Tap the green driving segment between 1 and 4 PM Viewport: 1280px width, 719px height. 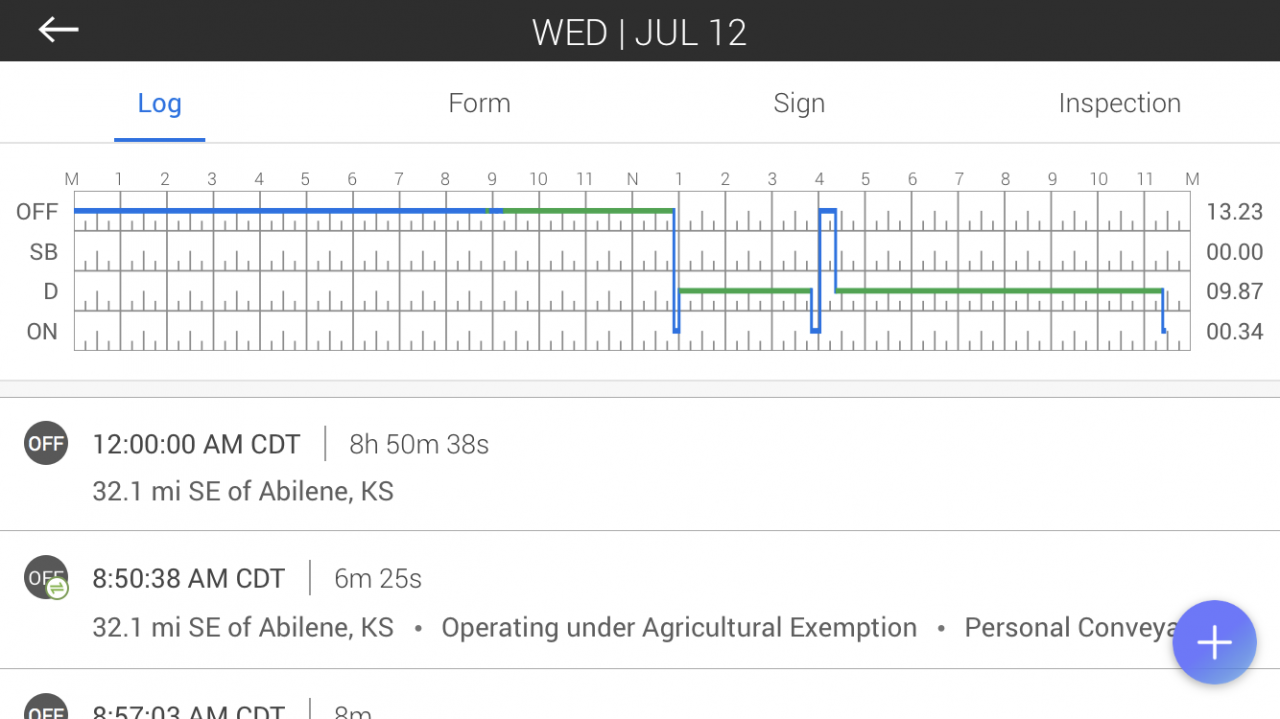(745, 291)
